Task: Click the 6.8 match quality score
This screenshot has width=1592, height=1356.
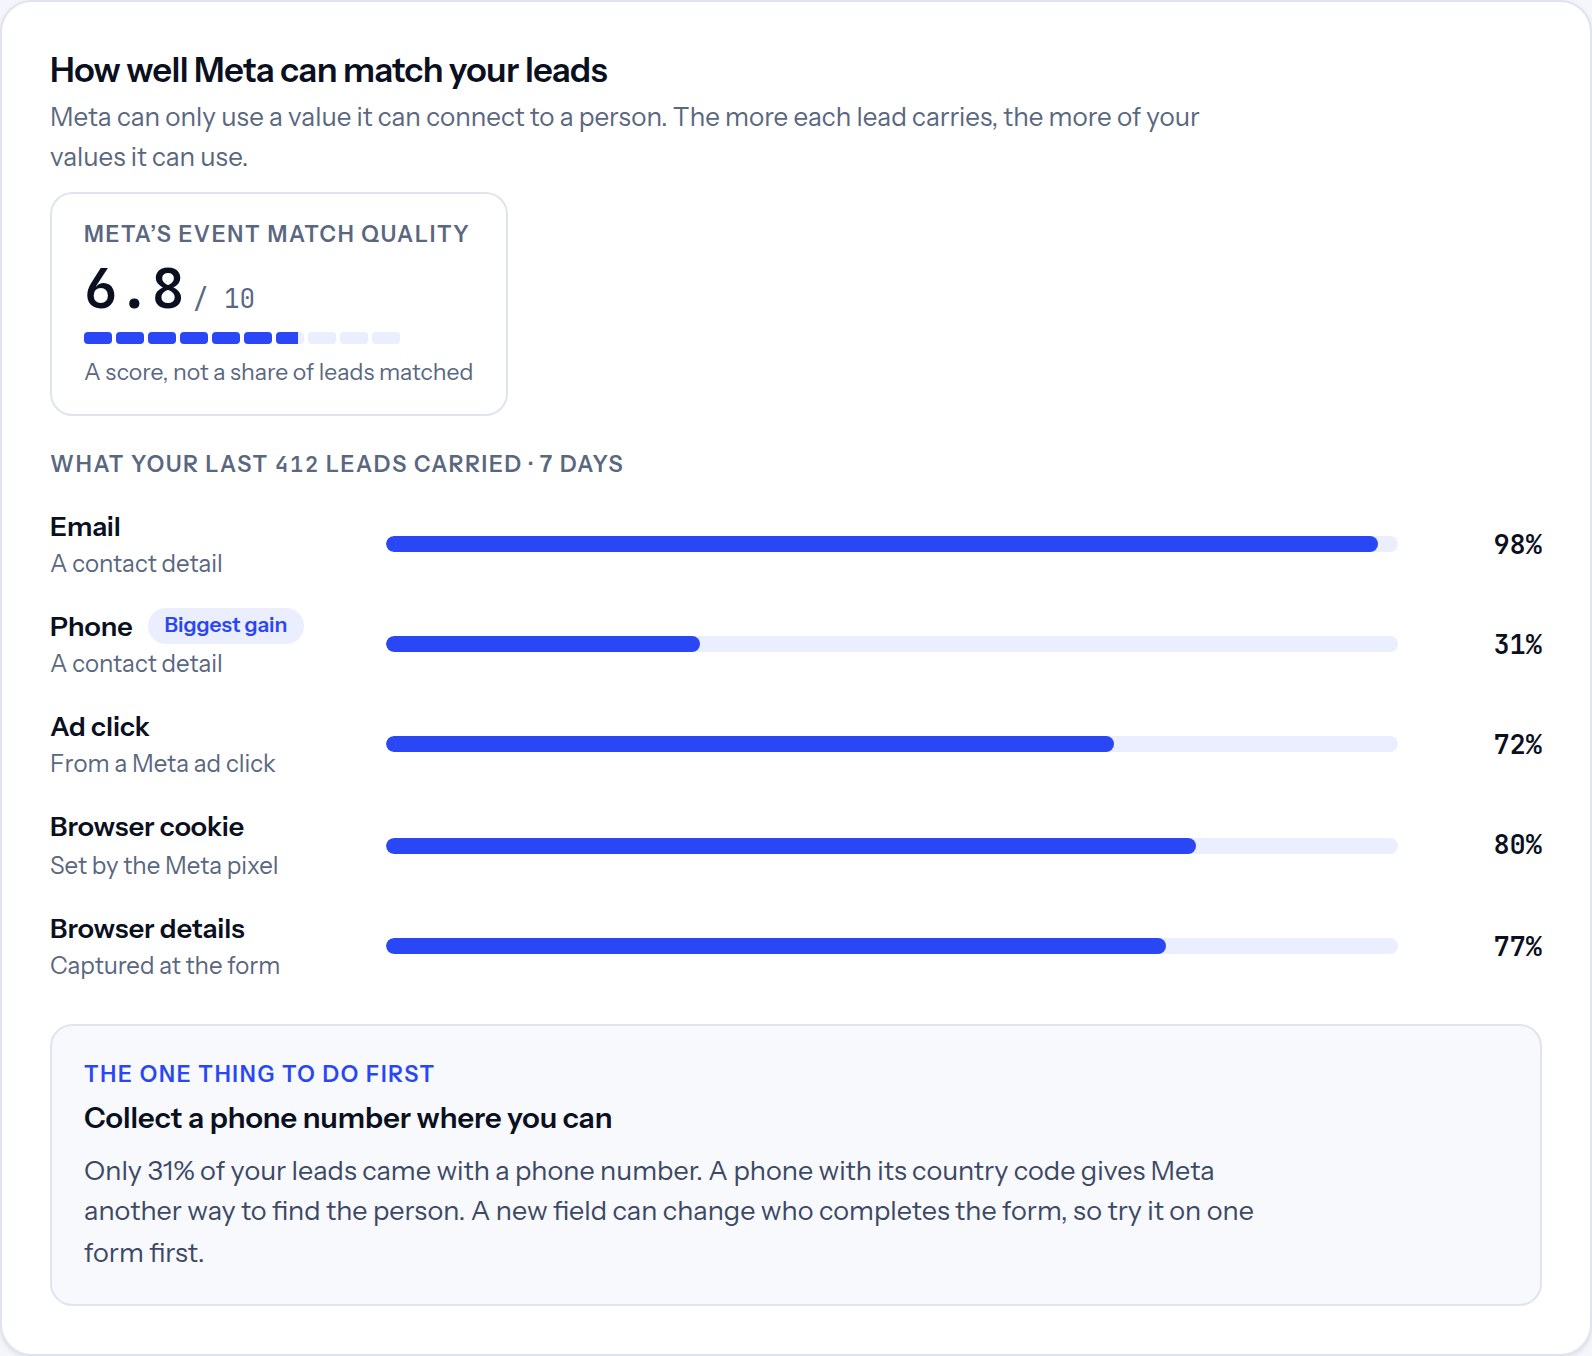Action: pyautogui.click(x=134, y=289)
